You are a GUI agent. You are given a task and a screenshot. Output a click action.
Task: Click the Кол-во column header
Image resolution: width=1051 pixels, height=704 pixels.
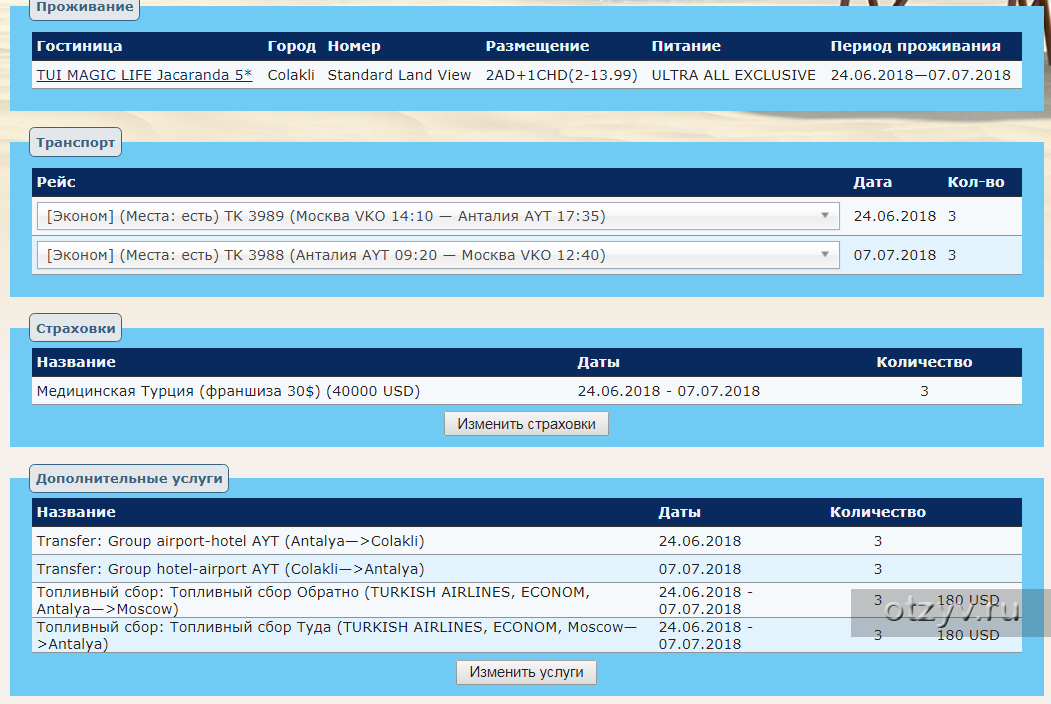click(975, 182)
